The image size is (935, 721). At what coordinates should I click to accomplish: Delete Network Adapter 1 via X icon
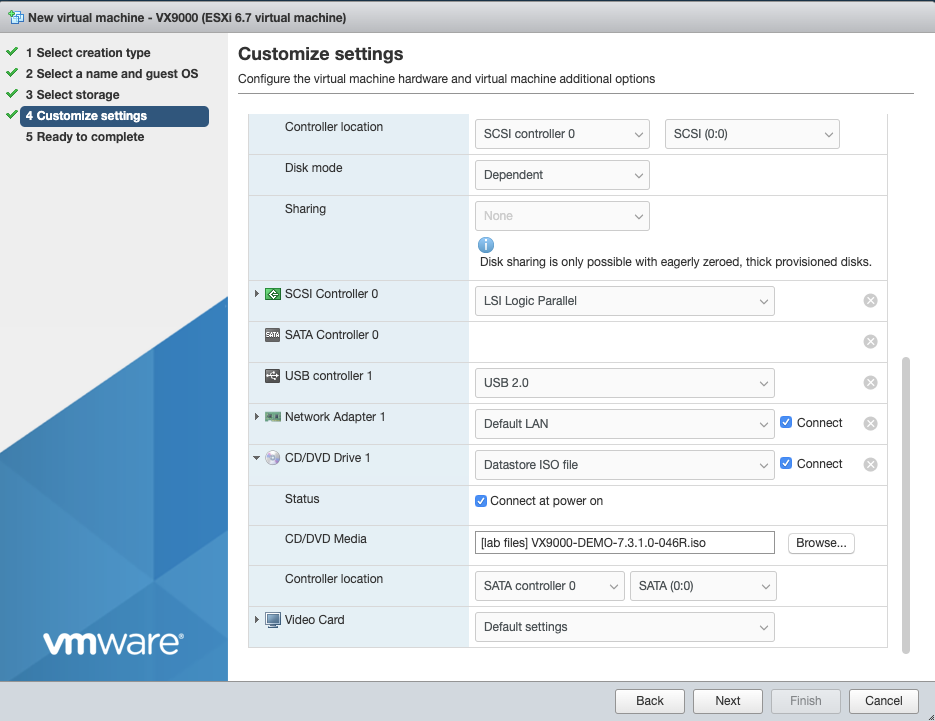(870, 424)
